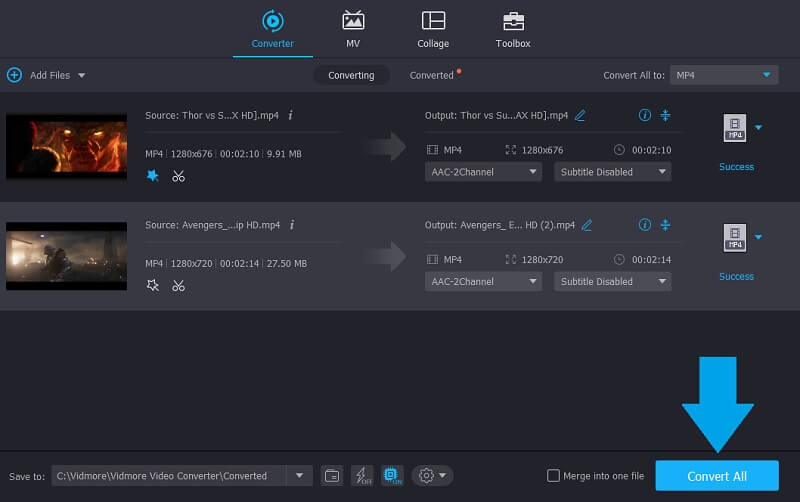Click the MP4 format icon for Avengers video
Viewport: 800px width, 502px height.
[x=735, y=238]
